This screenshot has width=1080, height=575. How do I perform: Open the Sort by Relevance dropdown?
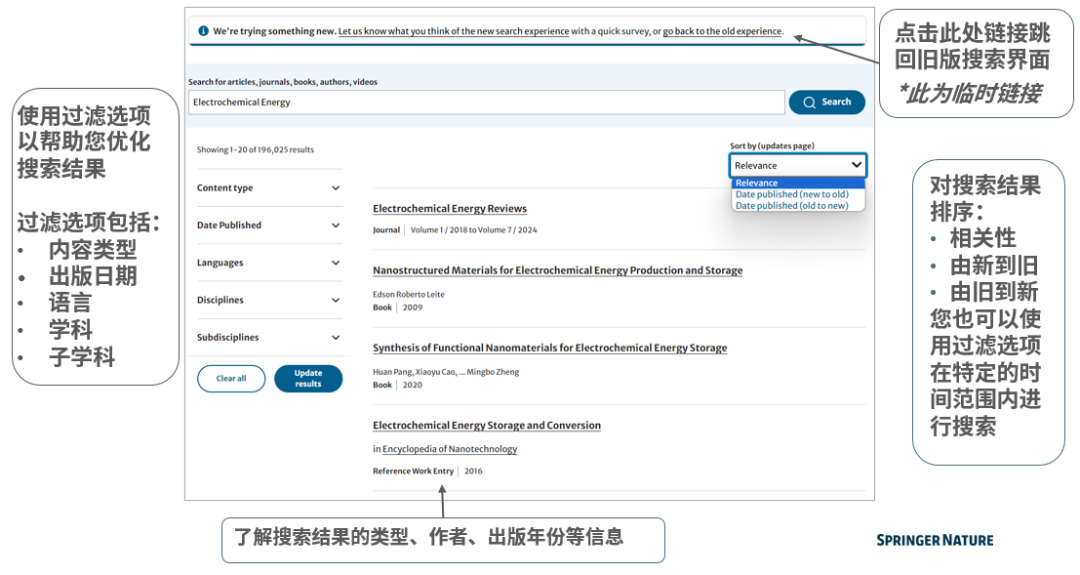point(798,165)
